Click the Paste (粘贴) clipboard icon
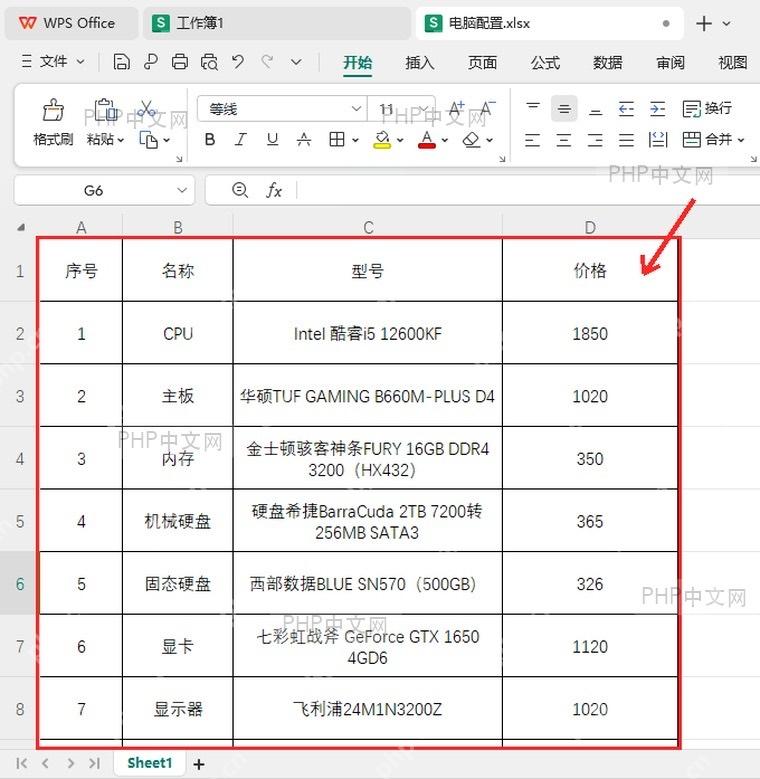The height and width of the screenshot is (779, 760). click(x=105, y=110)
